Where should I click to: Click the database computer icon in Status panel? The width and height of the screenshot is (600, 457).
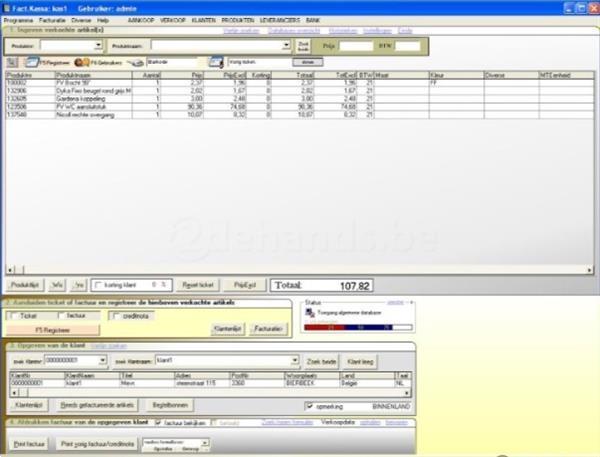tap(310, 313)
